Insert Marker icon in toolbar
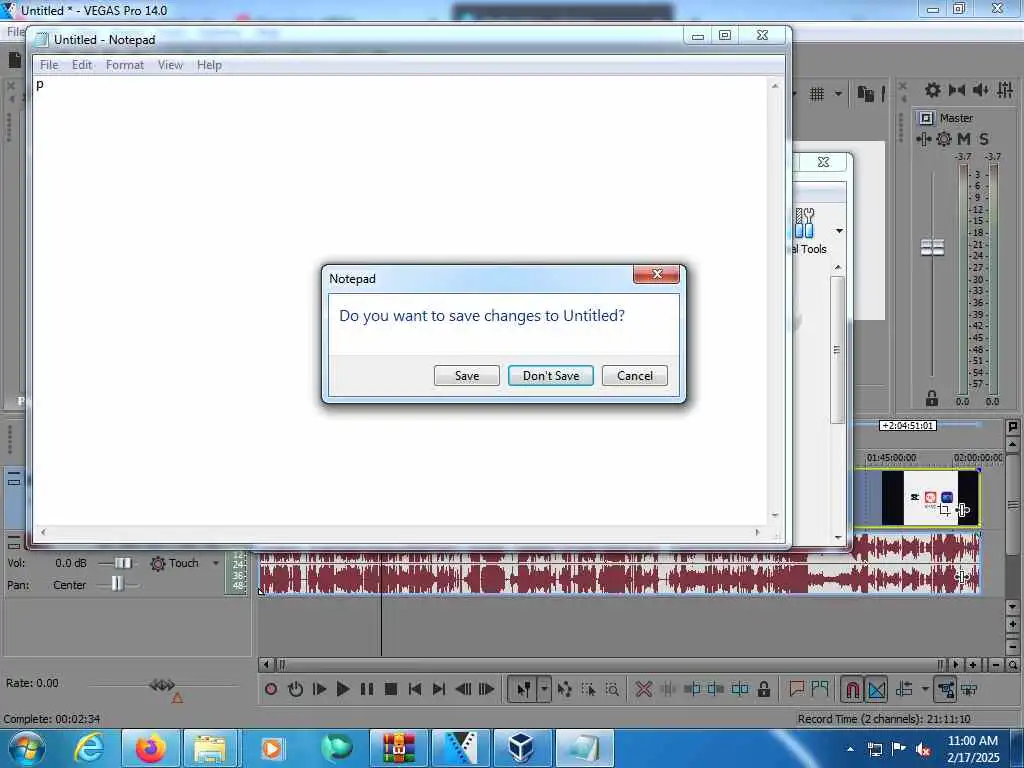 tap(796, 688)
